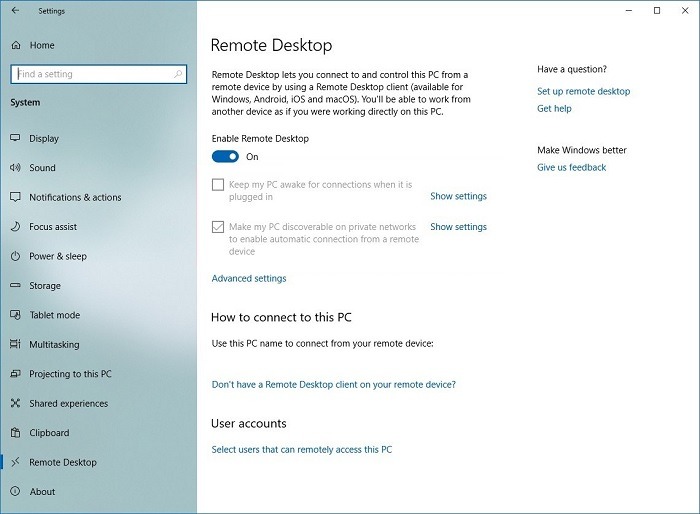Minimize the Settings window
This screenshot has width=700, height=514.
coord(629,11)
